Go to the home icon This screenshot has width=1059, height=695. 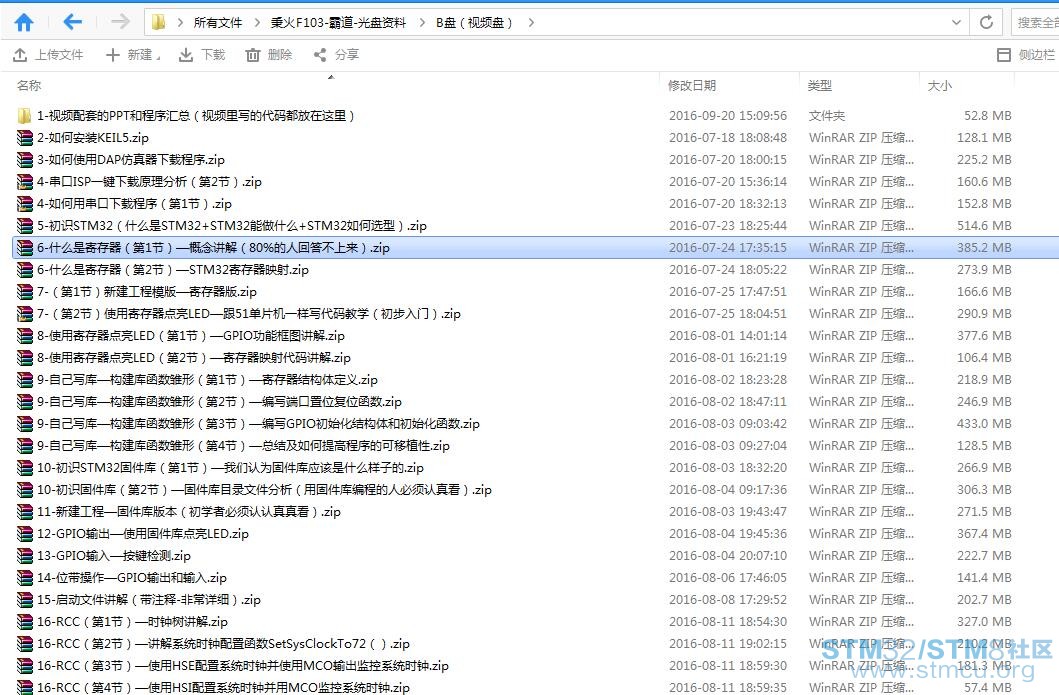tap(24, 23)
